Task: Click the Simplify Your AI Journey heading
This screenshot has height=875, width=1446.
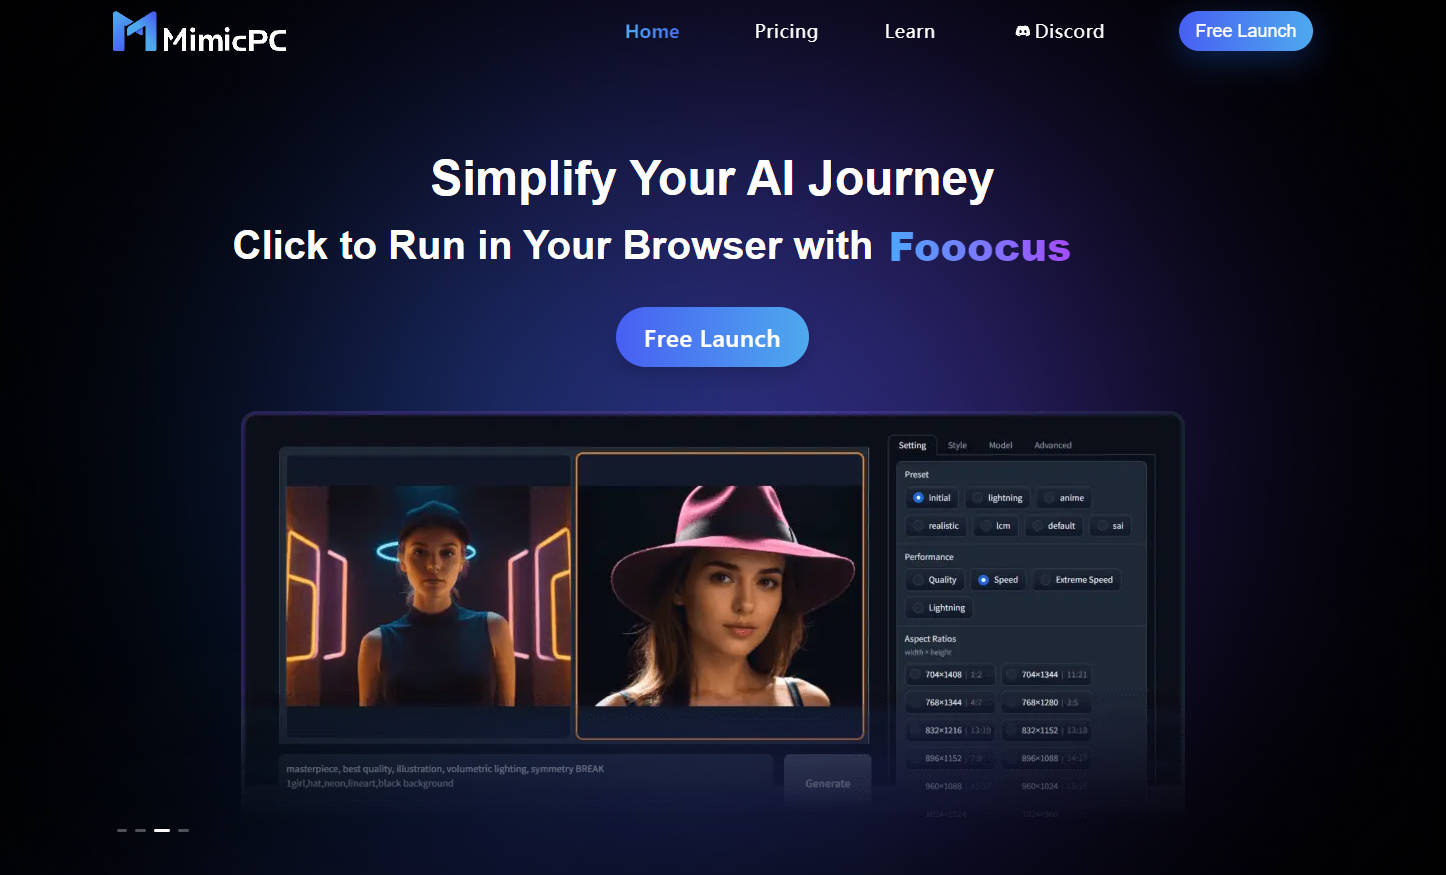Action: click(x=712, y=179)
